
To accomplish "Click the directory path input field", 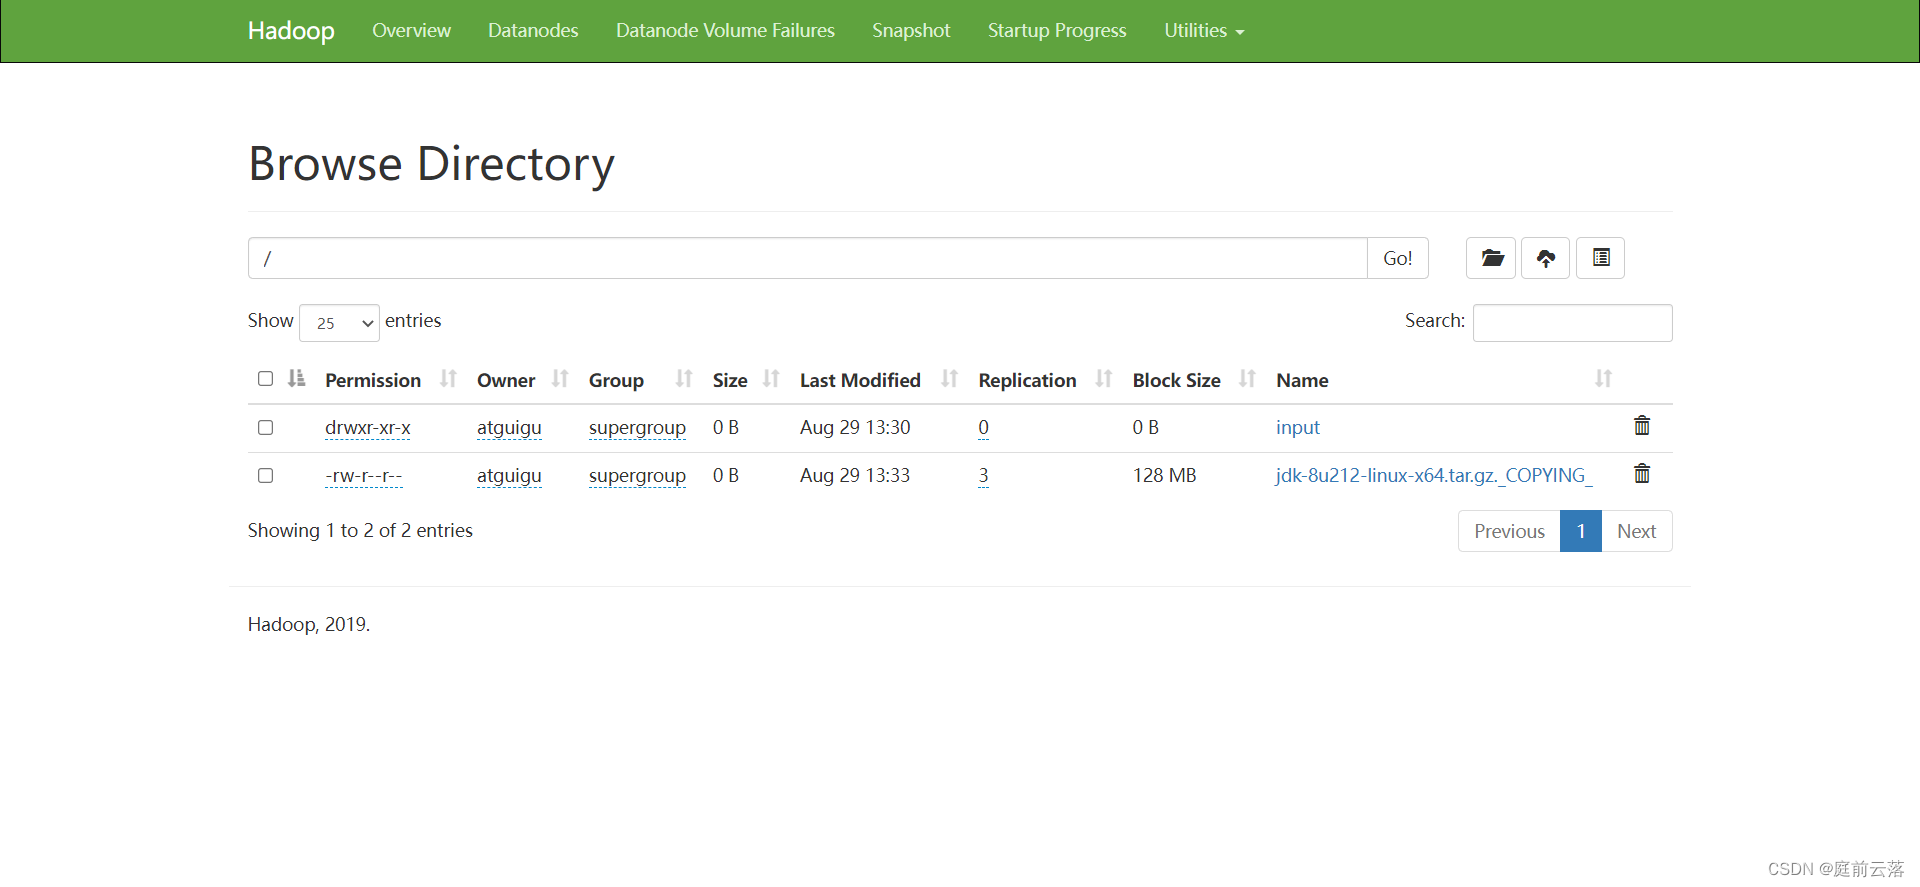I will tap(808, 258).
